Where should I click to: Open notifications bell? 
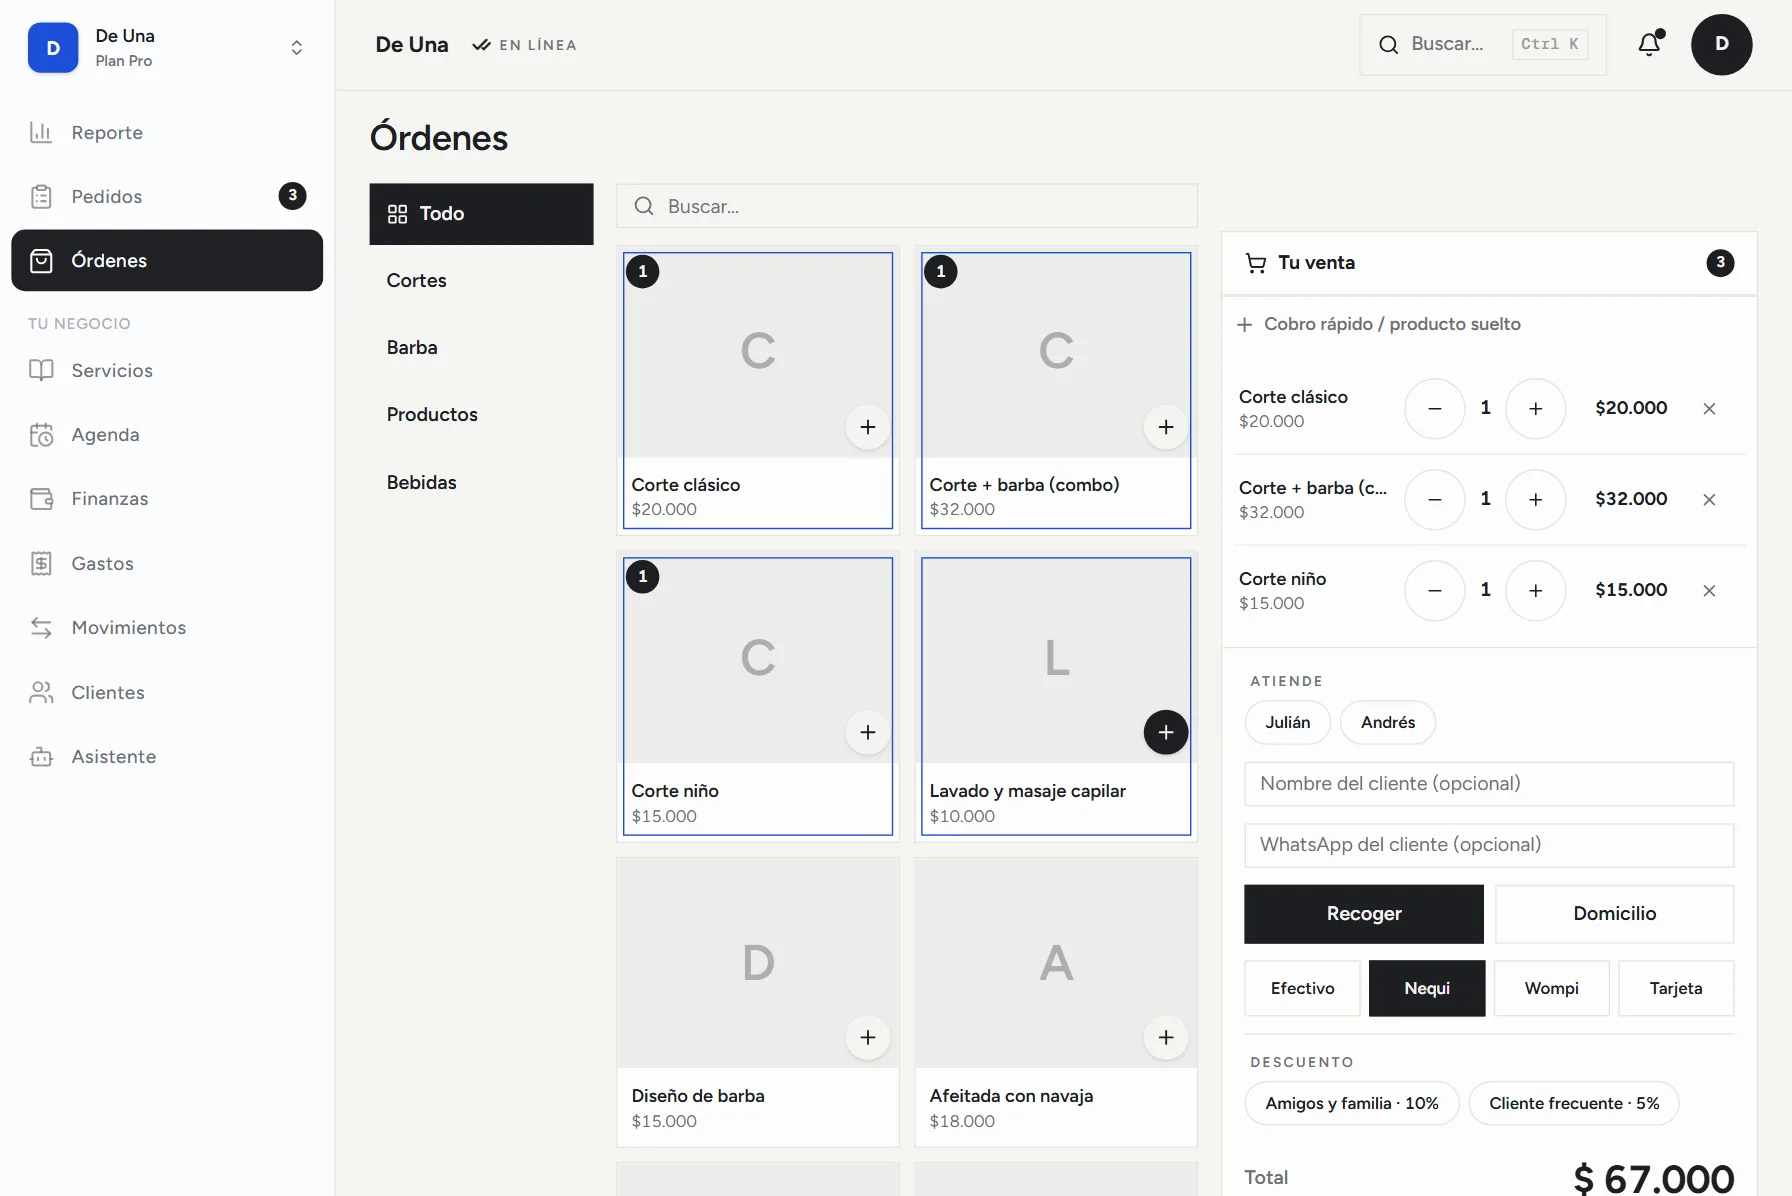1650,44
